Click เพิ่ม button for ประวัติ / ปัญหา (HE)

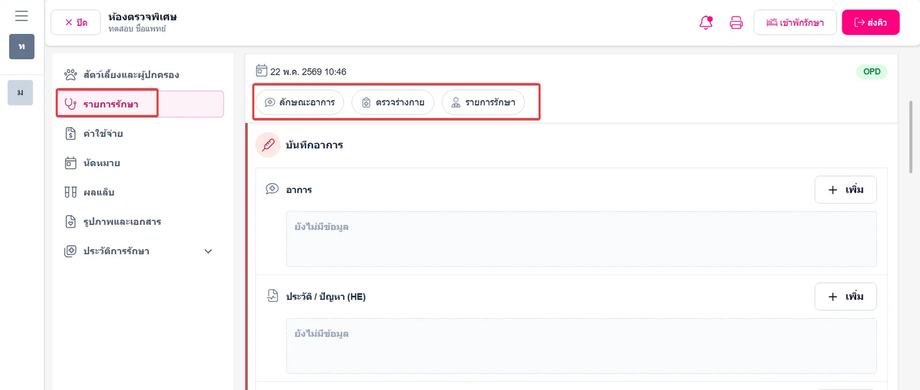845,297
